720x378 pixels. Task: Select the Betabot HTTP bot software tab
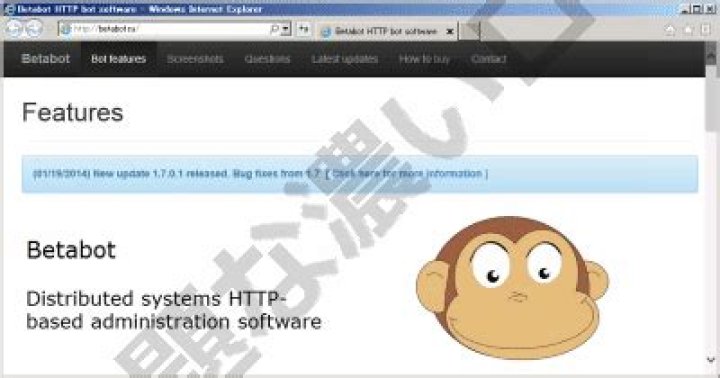point(386,31)
